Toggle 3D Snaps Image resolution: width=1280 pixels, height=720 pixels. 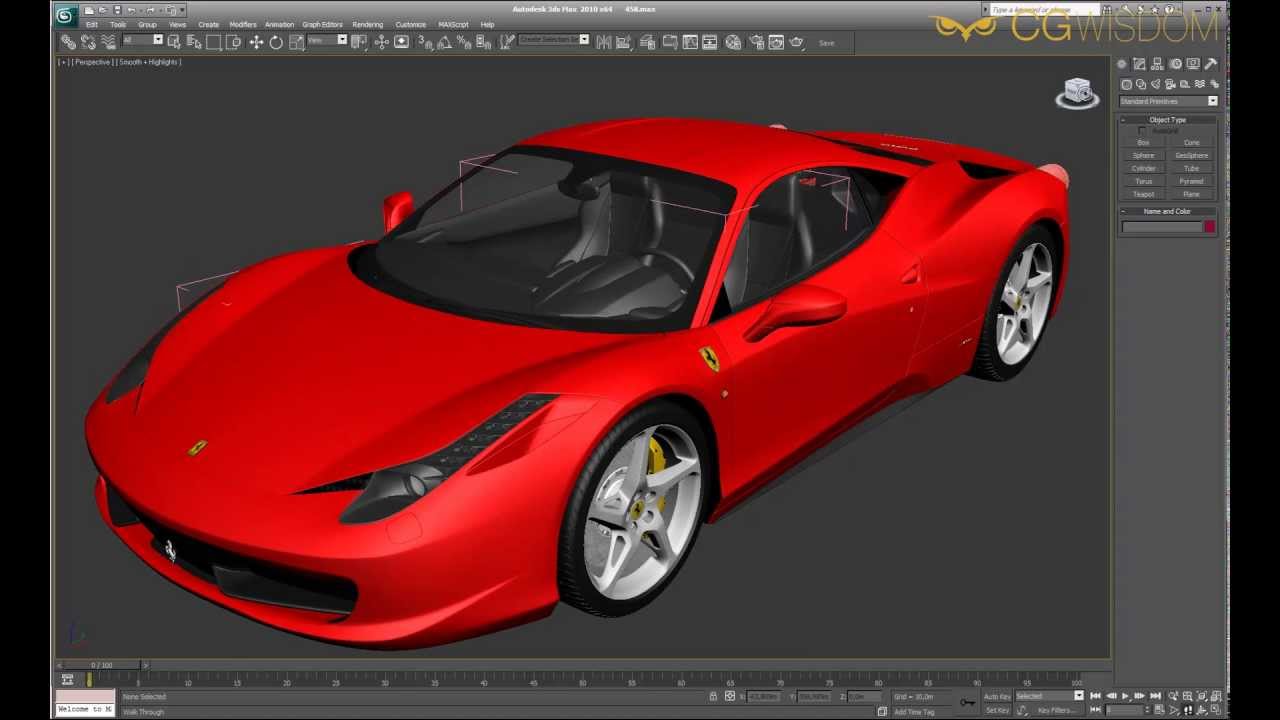pyautogui.click(x=425, y=42)
